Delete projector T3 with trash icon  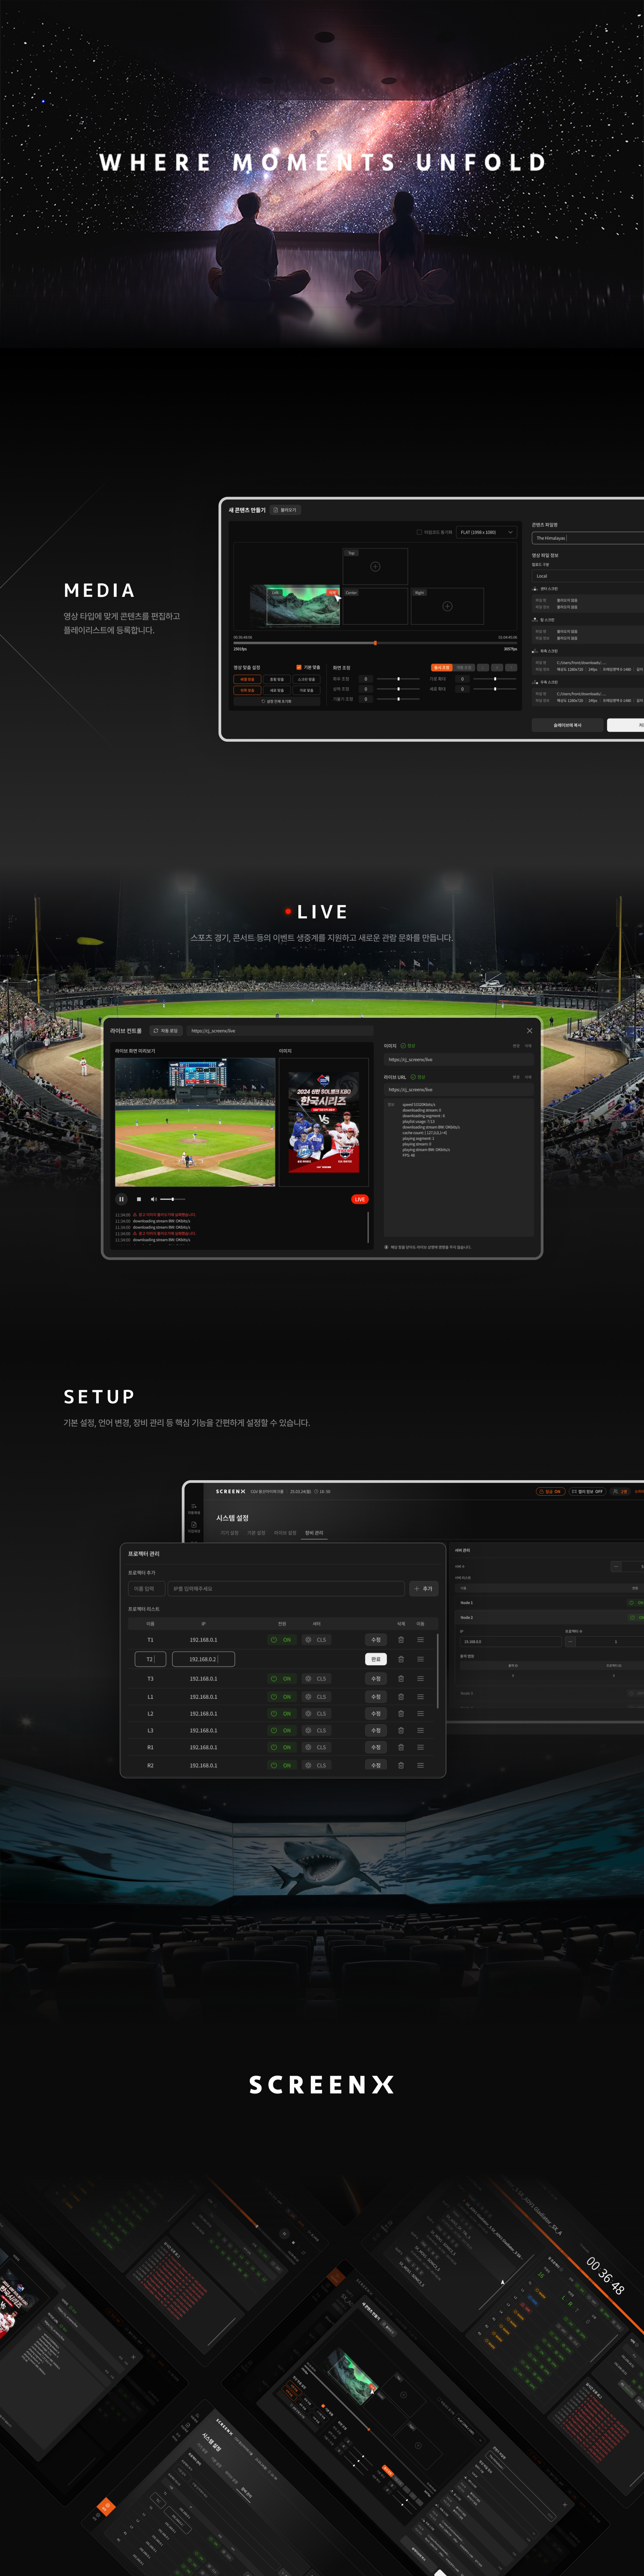(401, 1679)
